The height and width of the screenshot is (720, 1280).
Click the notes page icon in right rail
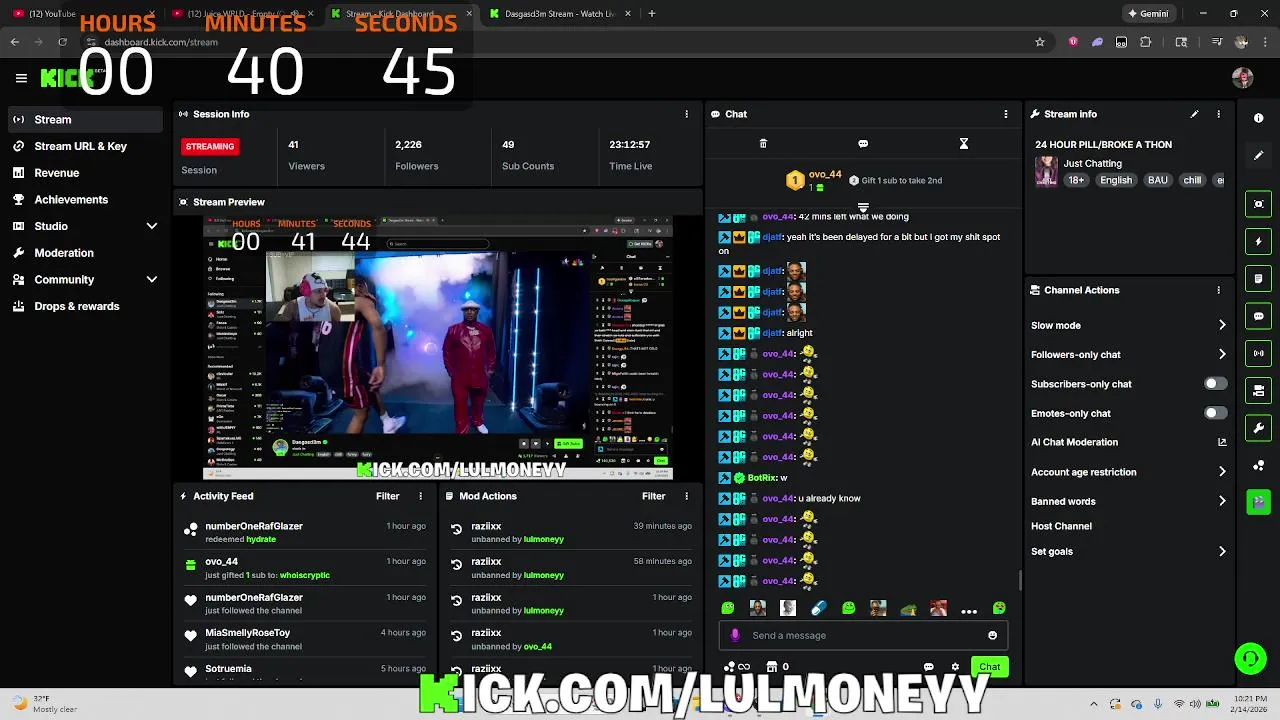[x=1258, y=279]
